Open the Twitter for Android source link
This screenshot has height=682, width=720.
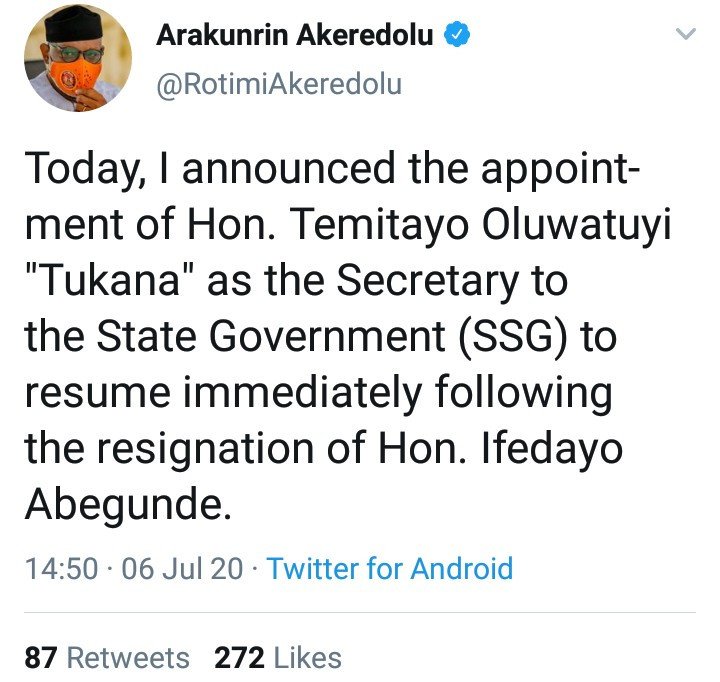click(389, 569)
